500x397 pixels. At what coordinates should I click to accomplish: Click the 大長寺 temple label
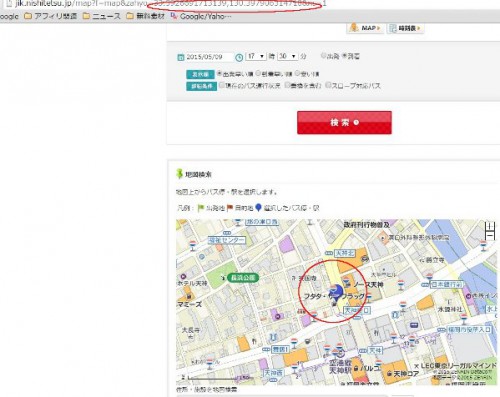(x=190, y=330)
